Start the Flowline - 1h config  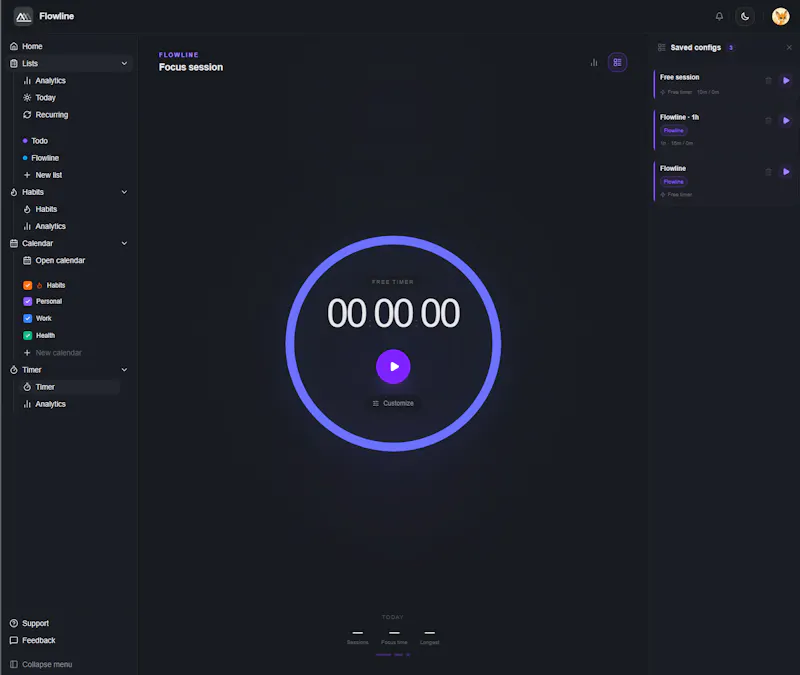pos(786,121)
